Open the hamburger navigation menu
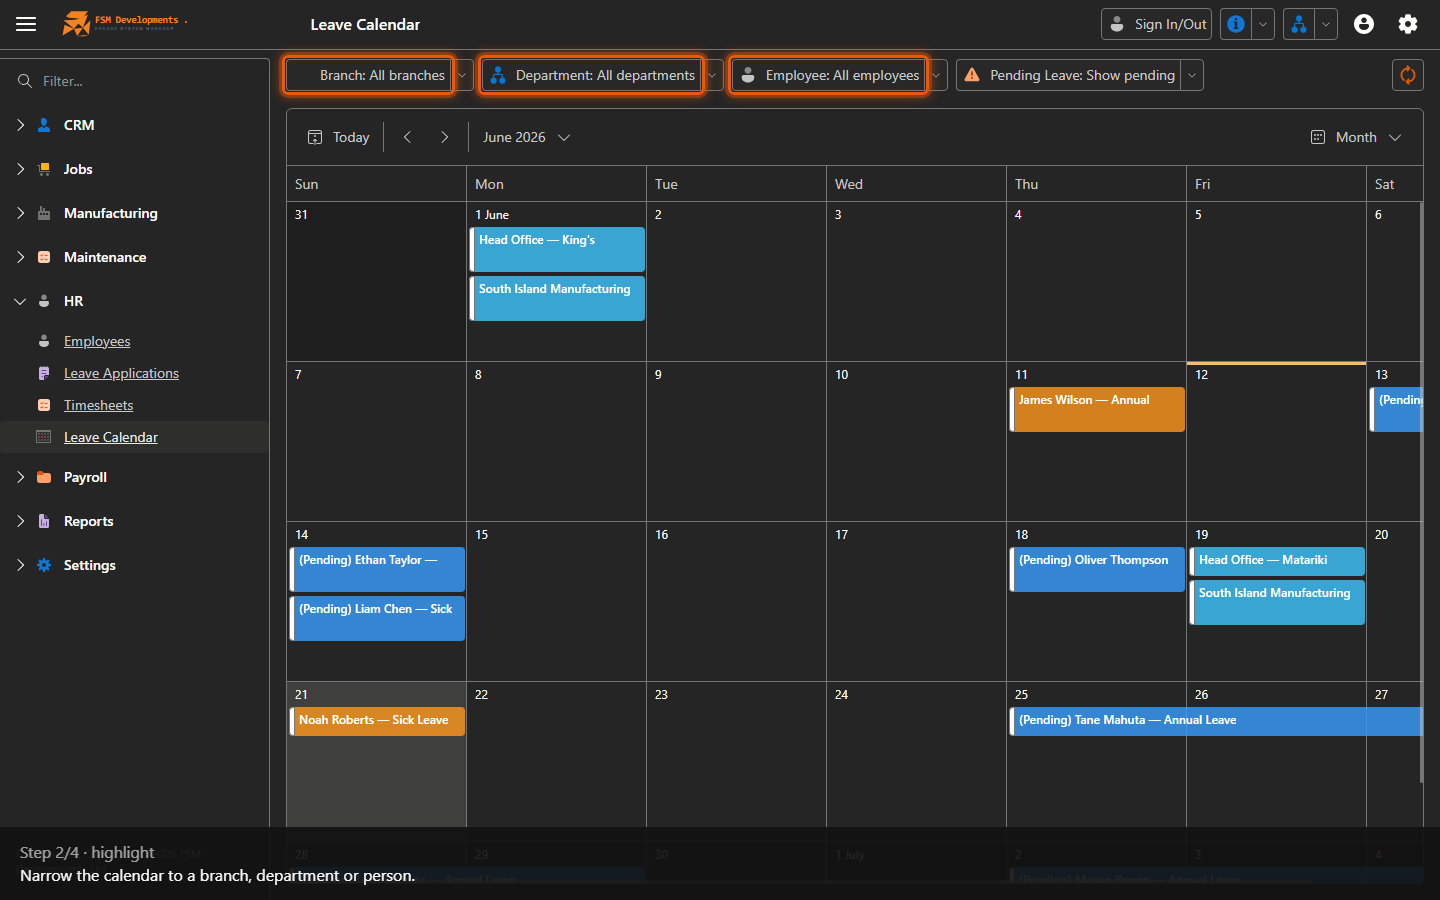Image resolution: width=1440 pixels, height=900 pixels. click(26, 24)
